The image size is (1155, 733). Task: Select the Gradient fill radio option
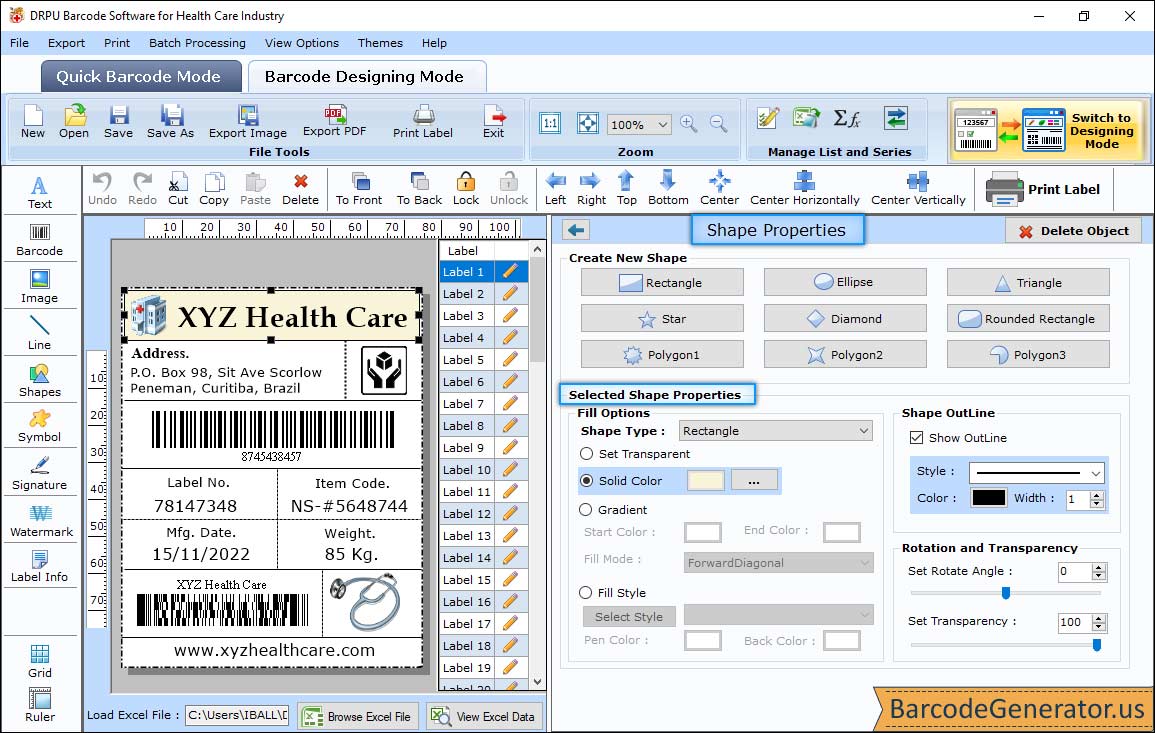click(x=586, y=510)
